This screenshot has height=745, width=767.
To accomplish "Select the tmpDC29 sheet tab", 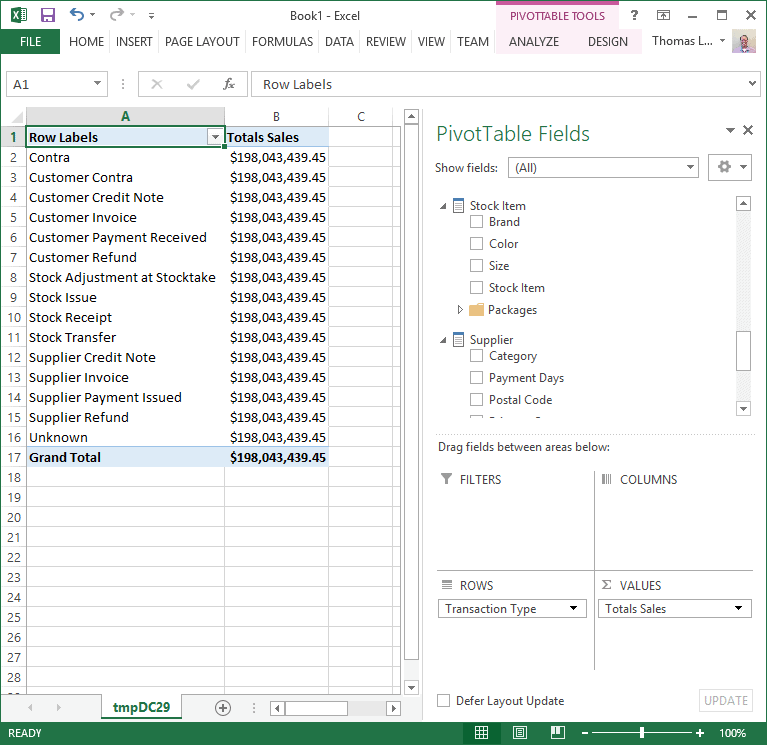I will (141, 707).
